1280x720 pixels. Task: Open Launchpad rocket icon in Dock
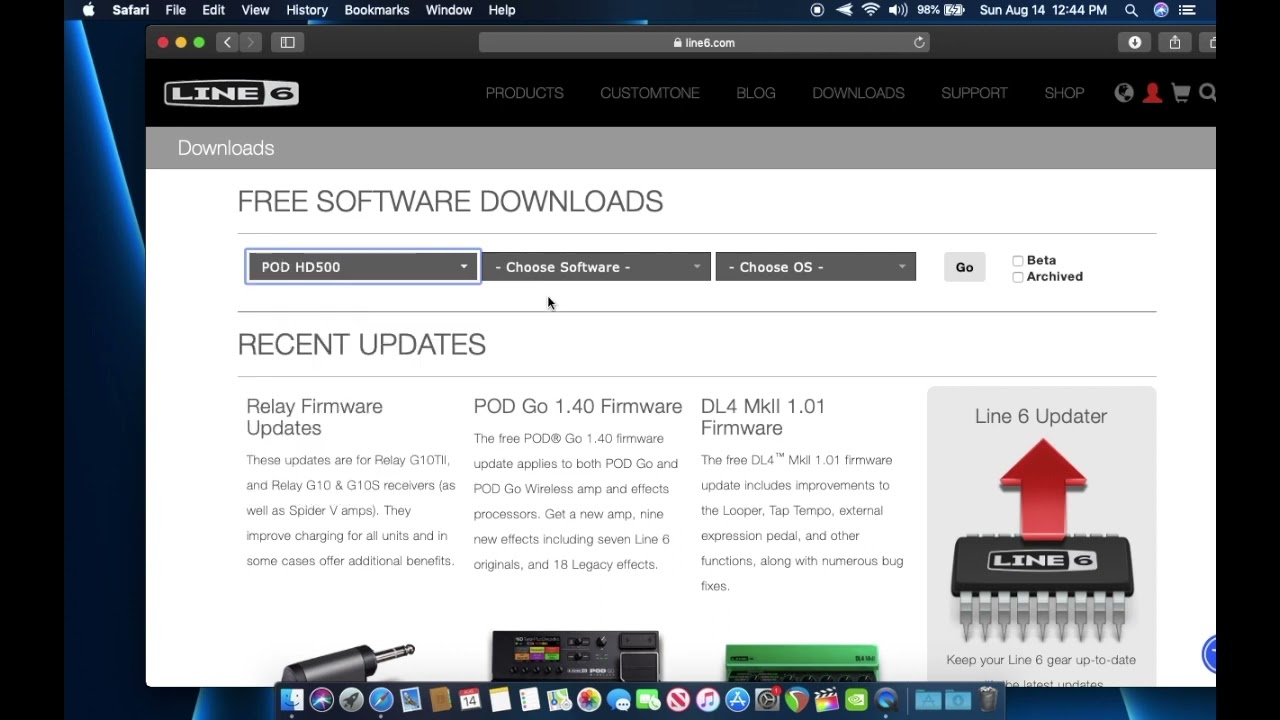pos(351,699)
